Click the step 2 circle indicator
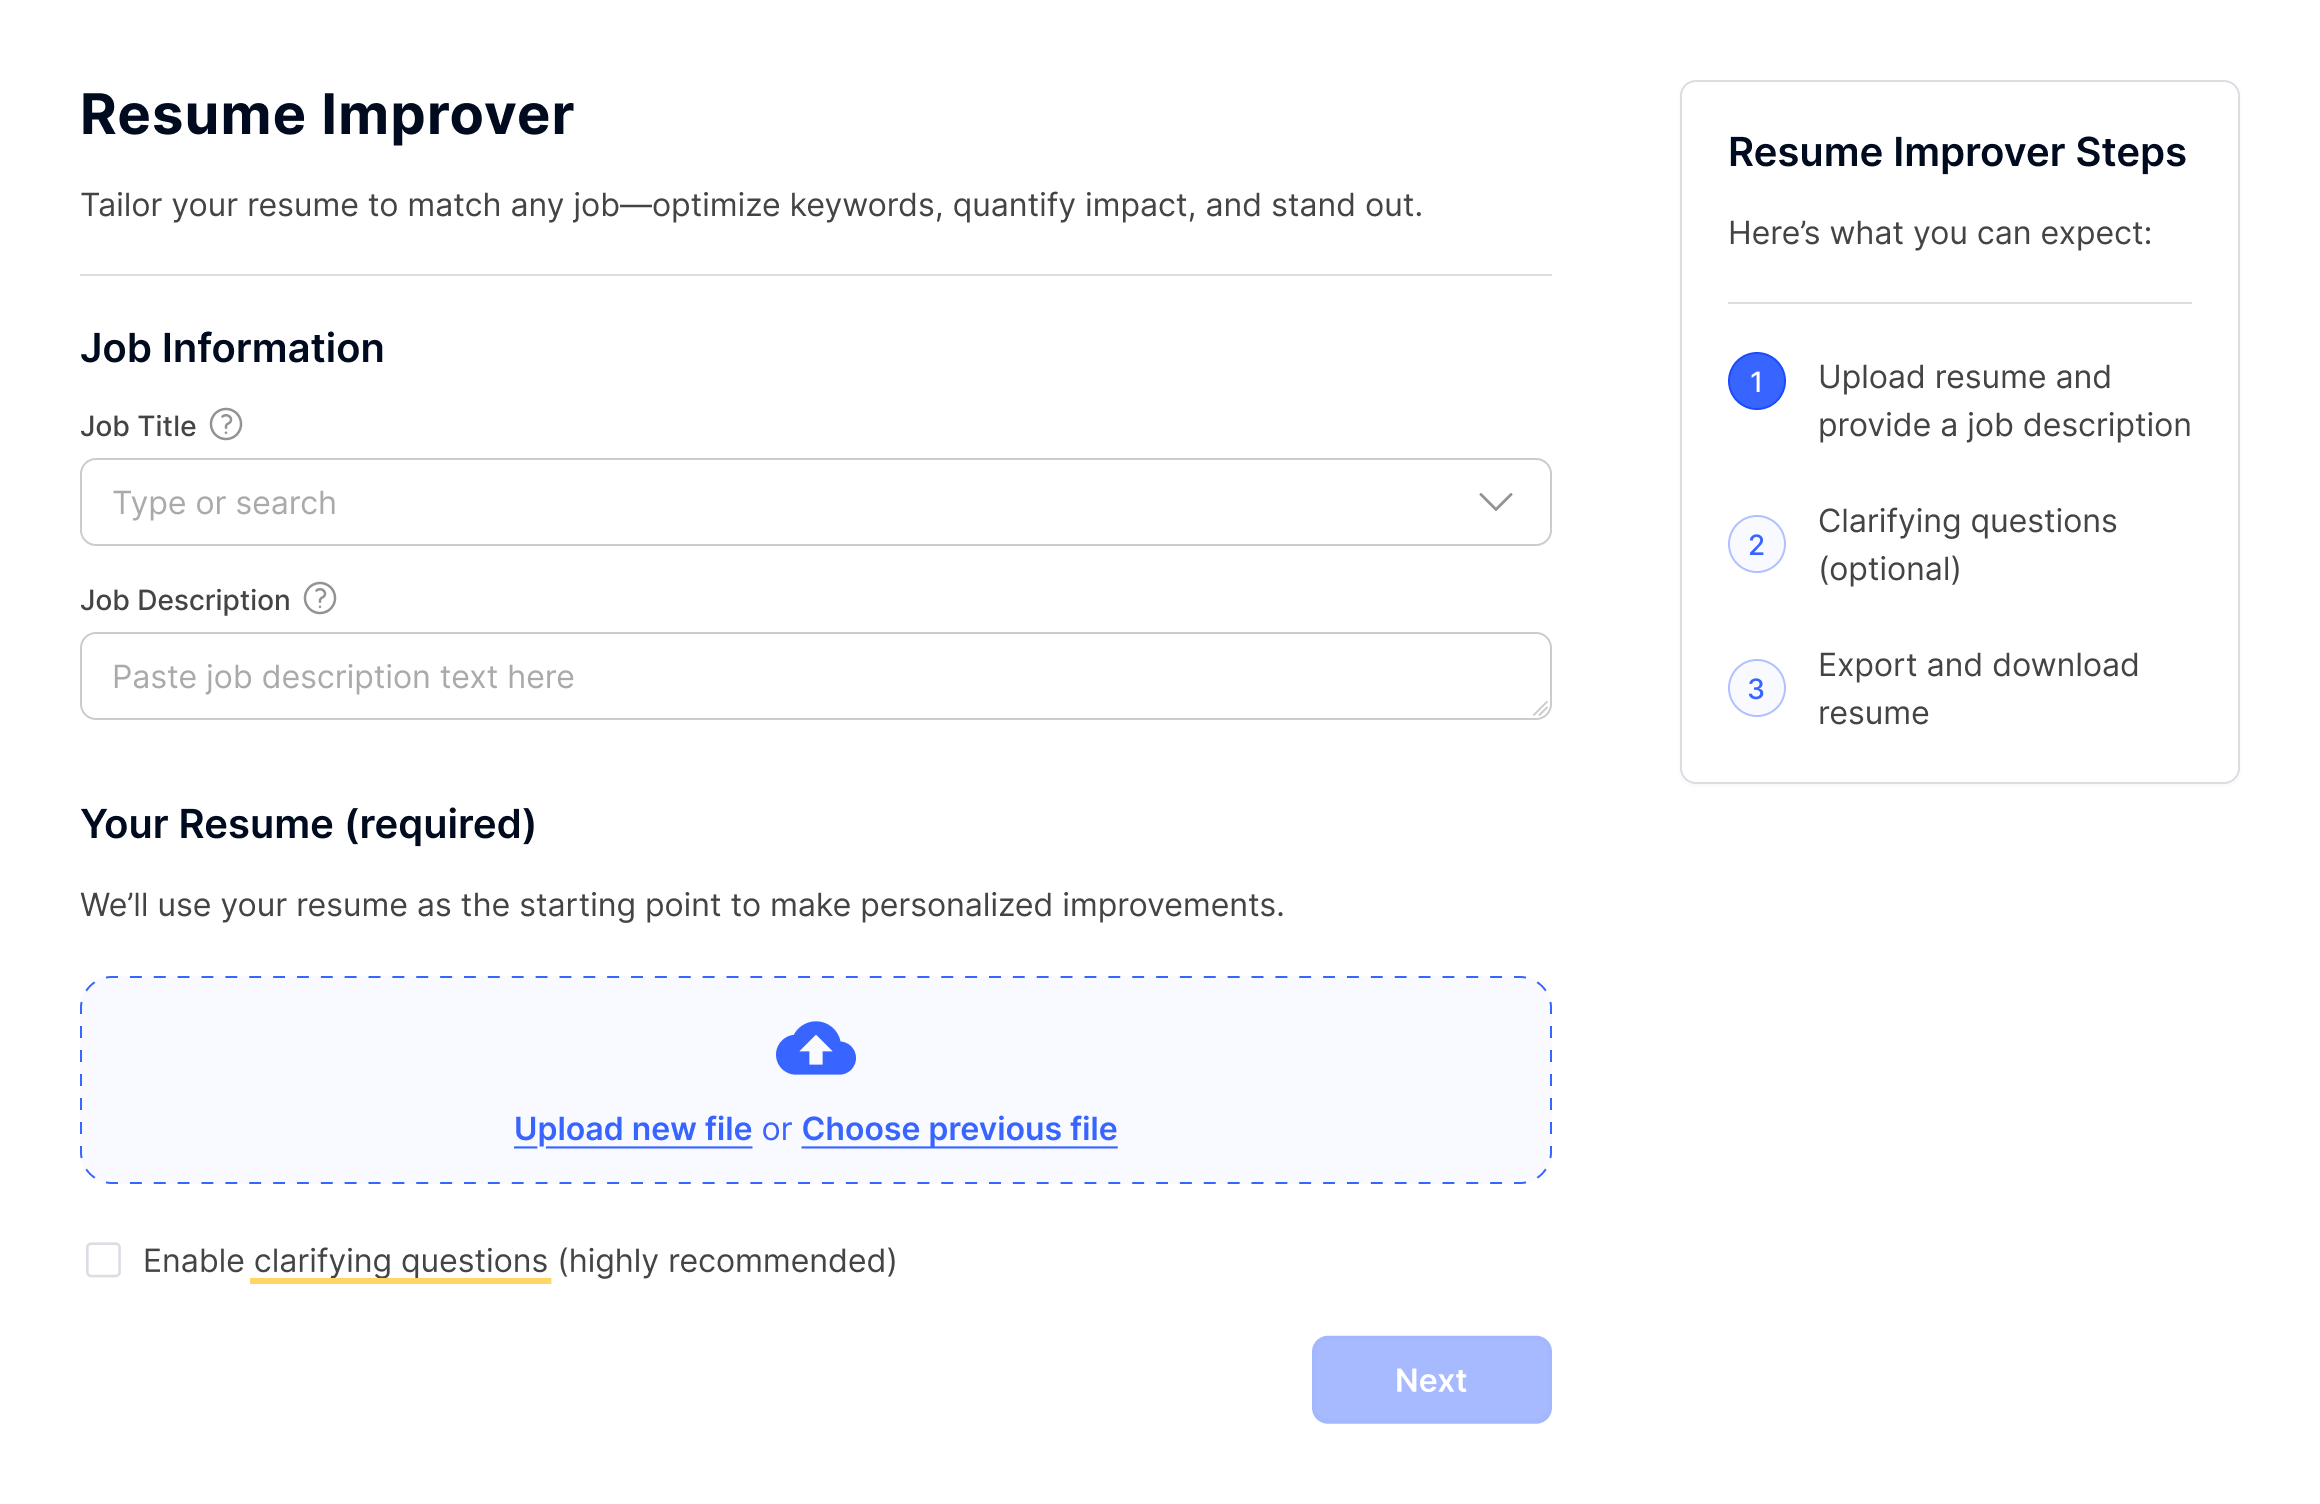This screenshot has width=2320, height=1504. (1756, 544)
